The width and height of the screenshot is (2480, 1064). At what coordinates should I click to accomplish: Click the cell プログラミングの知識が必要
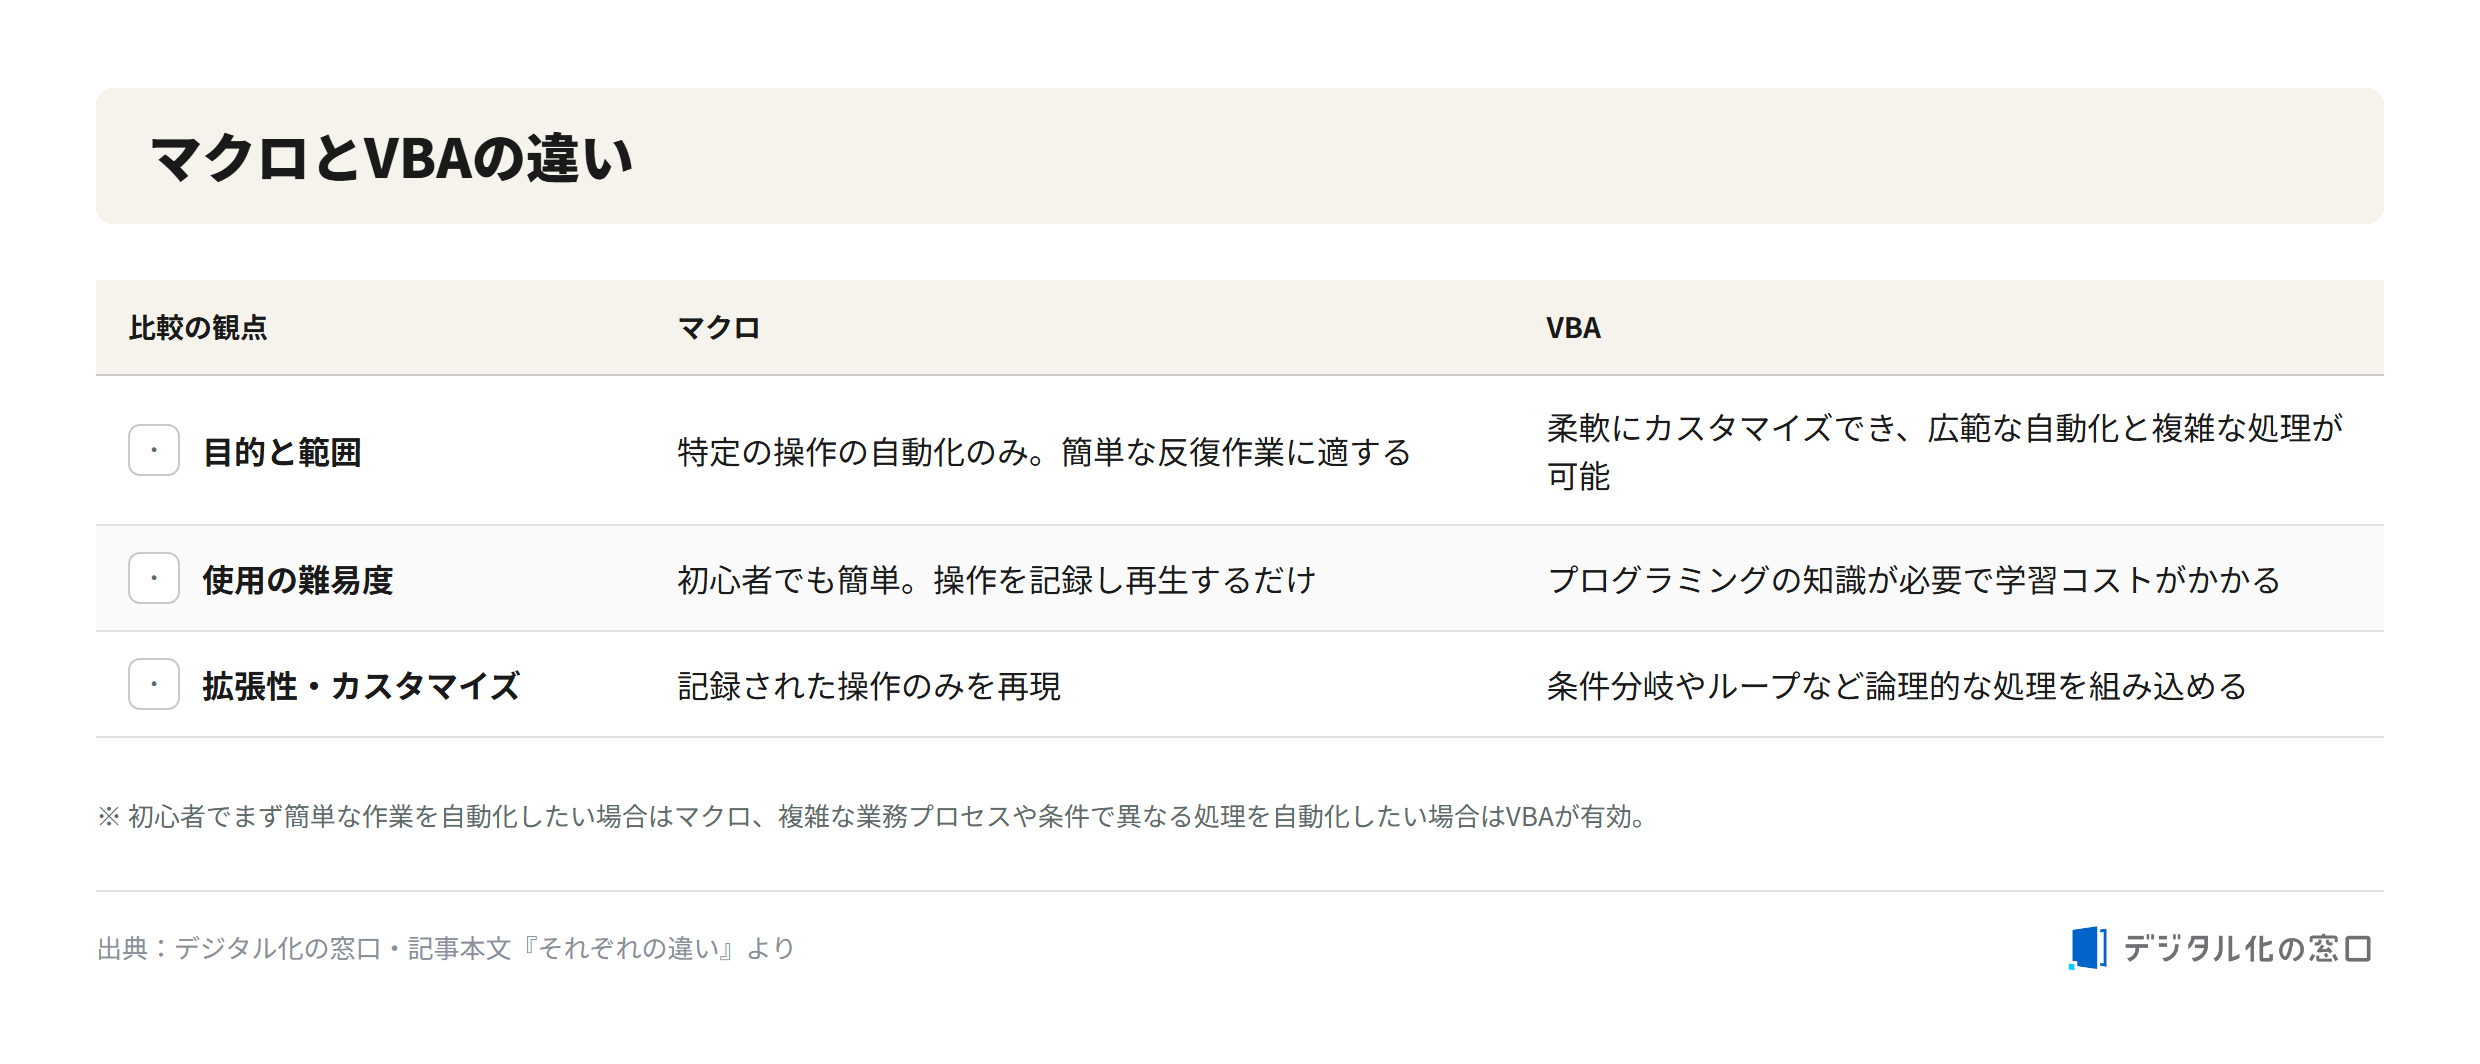1914,580
